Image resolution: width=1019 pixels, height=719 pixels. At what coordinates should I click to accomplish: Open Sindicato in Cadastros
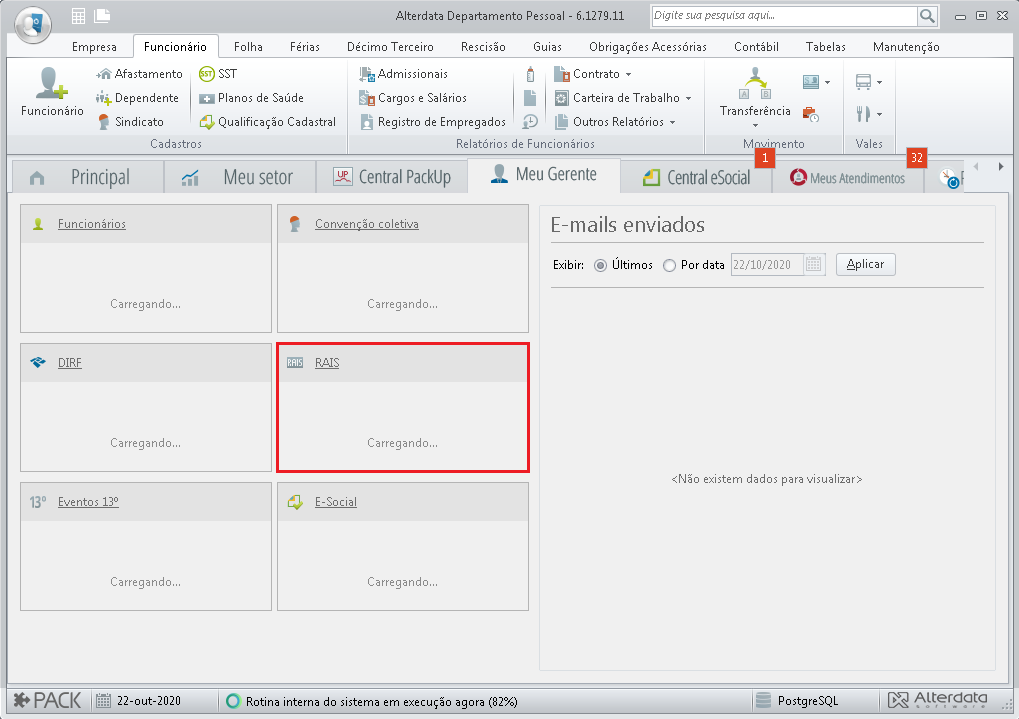tap(130, 122)
